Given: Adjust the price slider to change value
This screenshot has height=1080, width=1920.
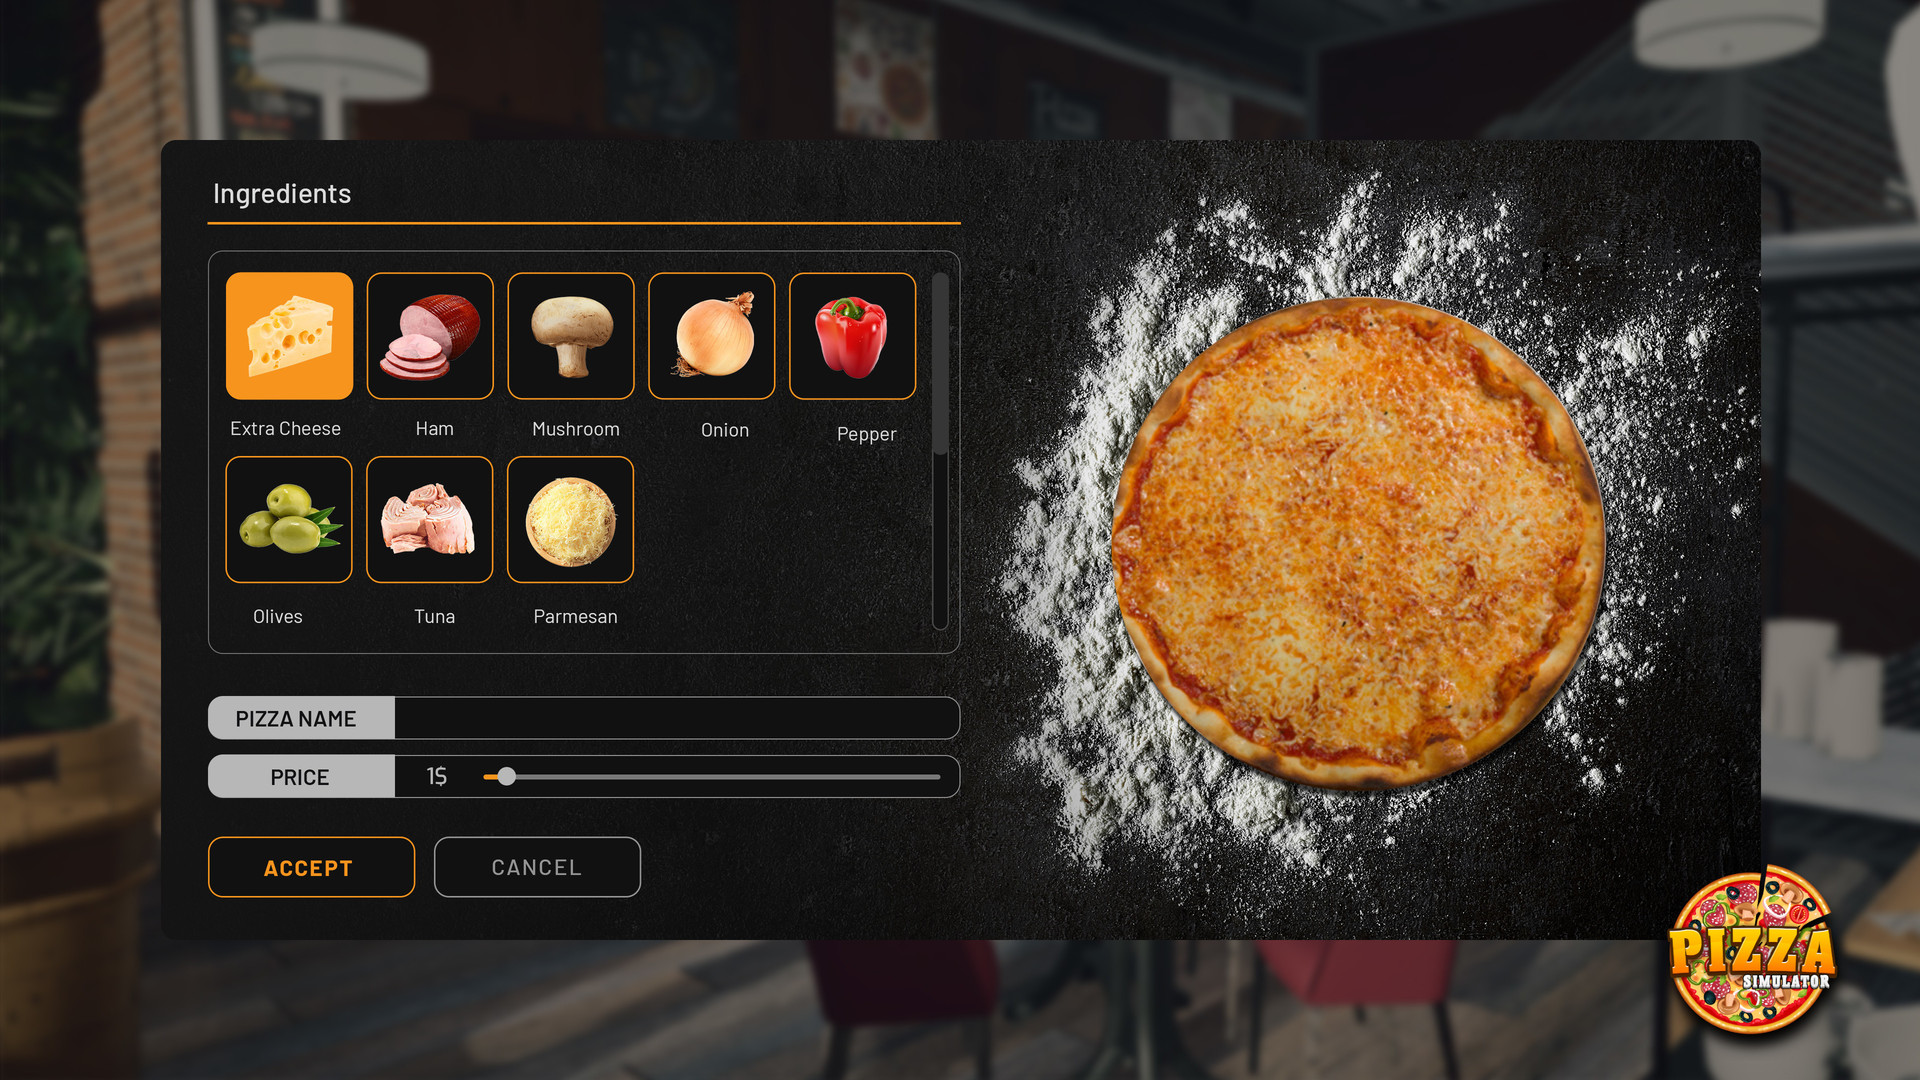Looking at the screenshot, I should point(506,777).
